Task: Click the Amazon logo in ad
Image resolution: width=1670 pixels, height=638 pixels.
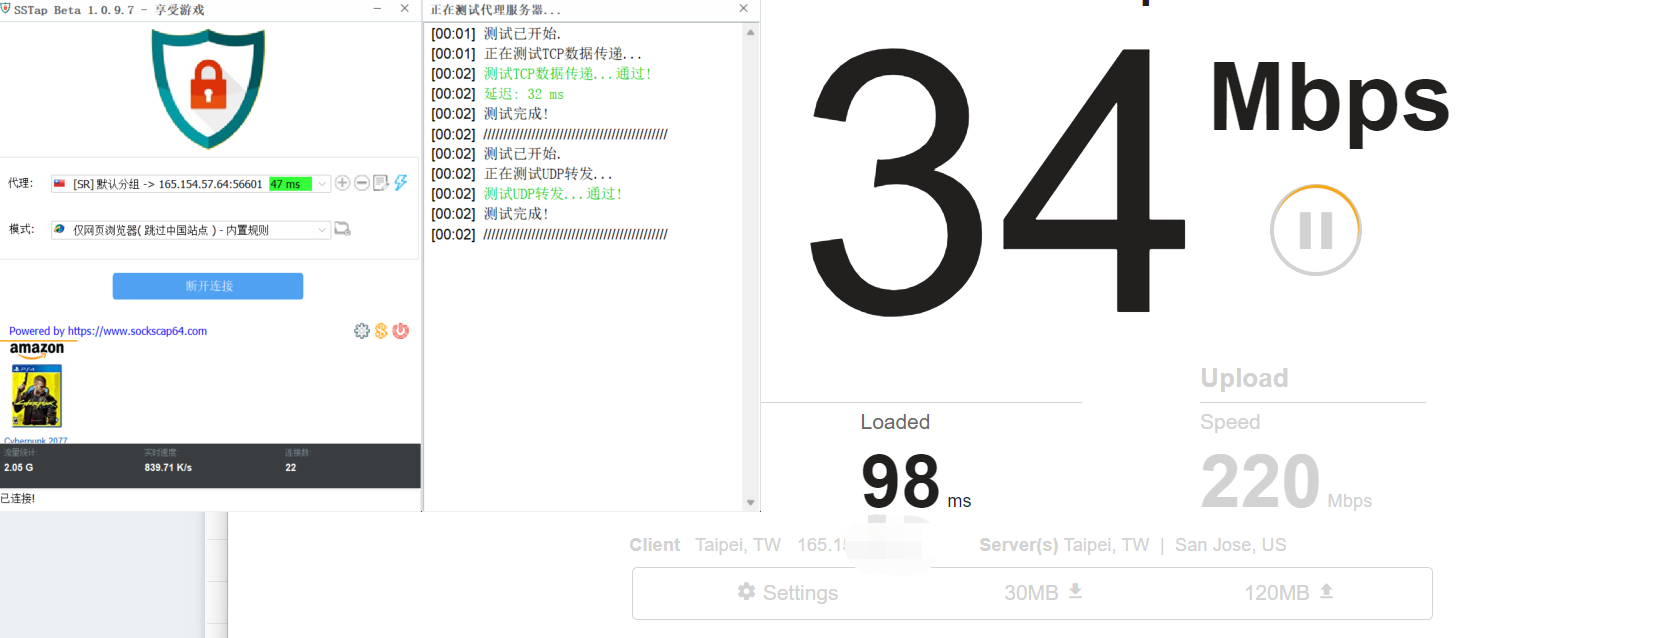Action: 37,349
